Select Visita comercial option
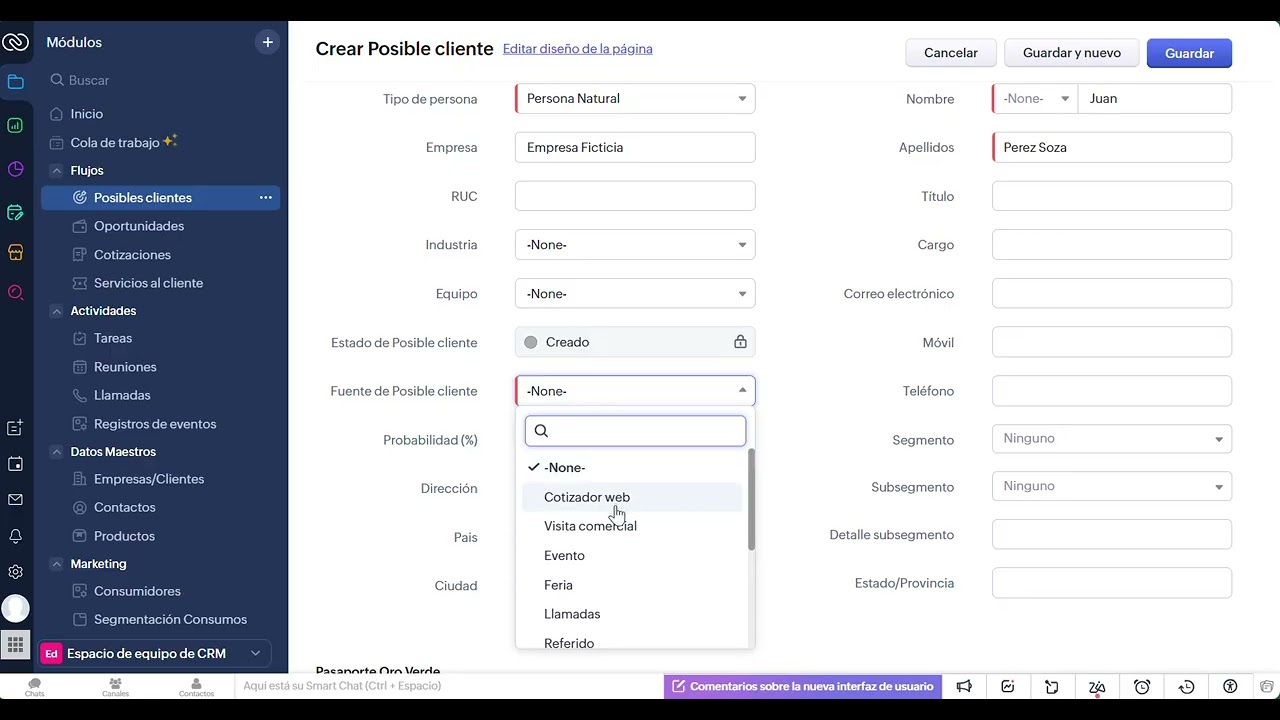1280x720 pixels. coord(632,526)
